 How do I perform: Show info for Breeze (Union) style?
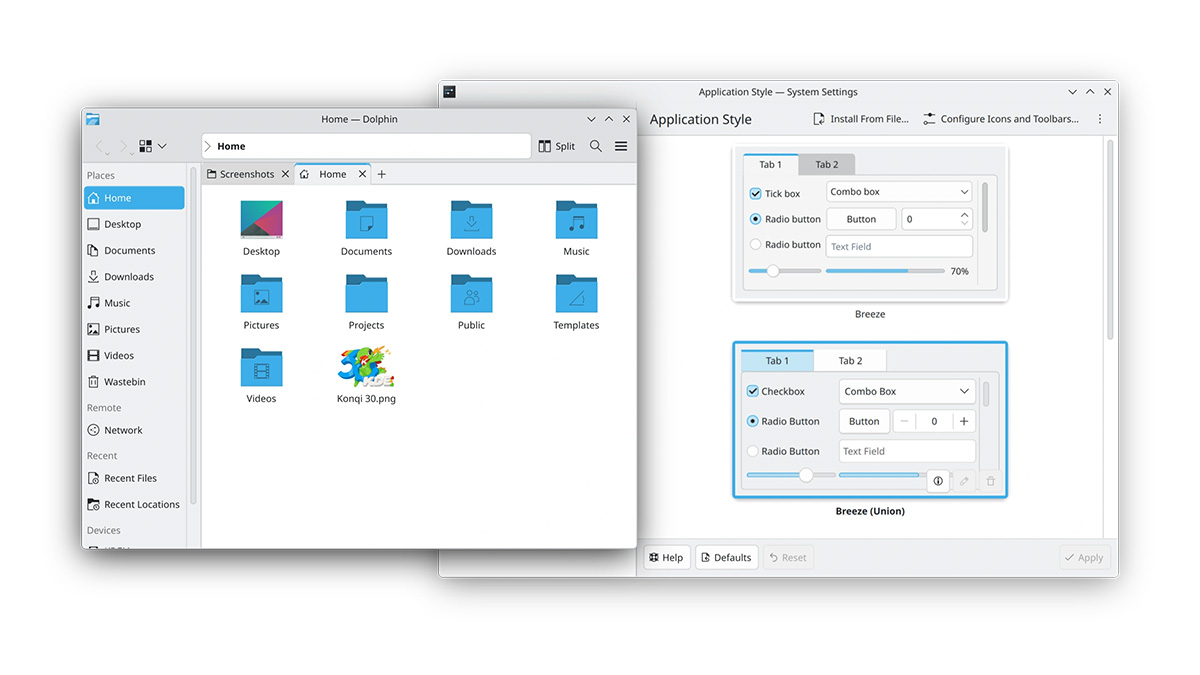(x=938, y=481)
